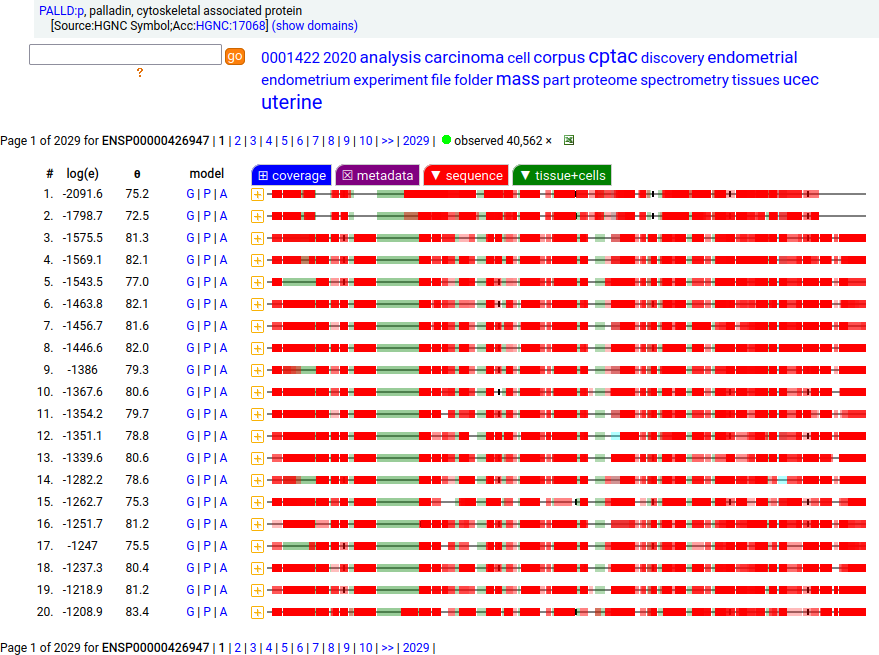Screen dimensions: 879x655
Task: Click the 'discovery' tag
Action: tap(672, 58)
